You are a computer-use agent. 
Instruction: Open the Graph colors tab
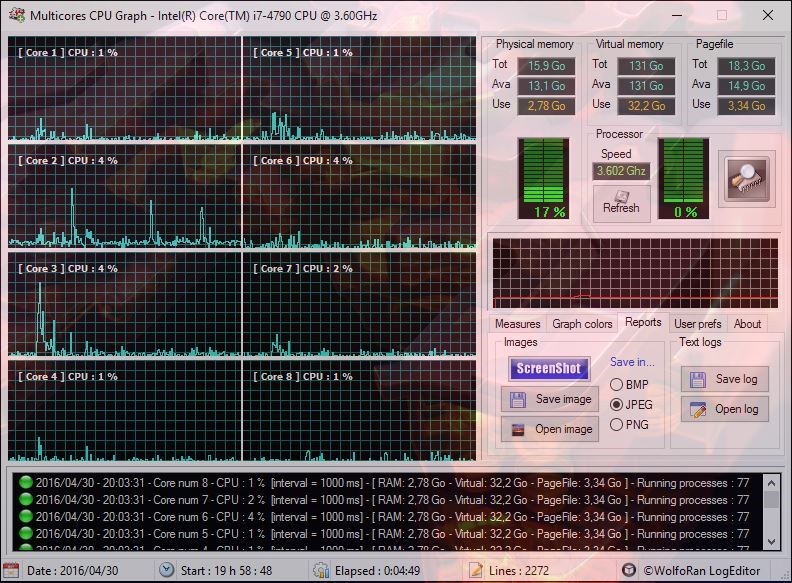coord(582,323)
